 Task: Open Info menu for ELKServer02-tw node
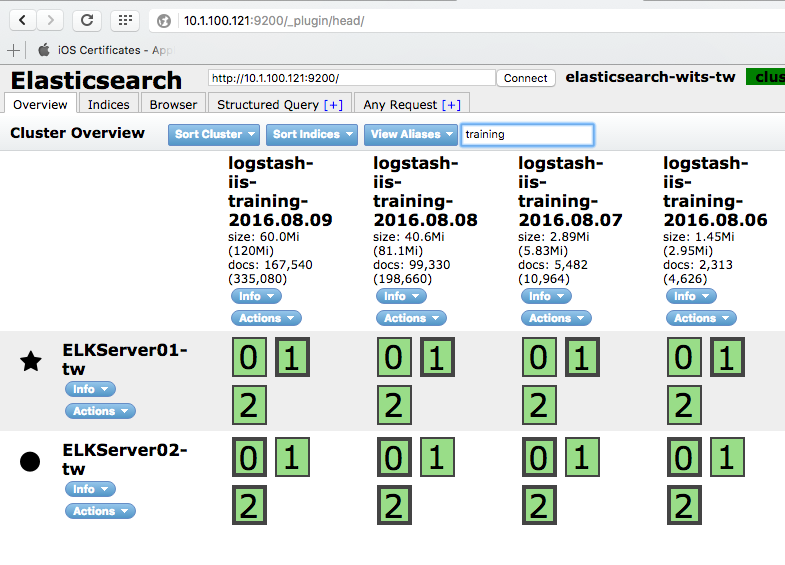(90, 489)
